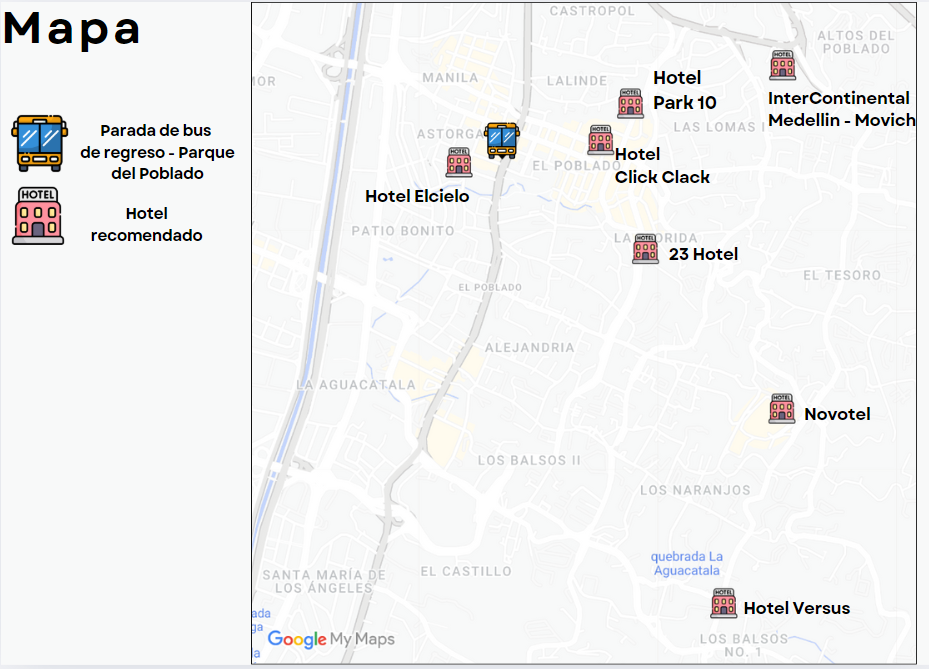
Task: Click the "InterContinental Medellin - Movich" label
Action: click(842, 109)
